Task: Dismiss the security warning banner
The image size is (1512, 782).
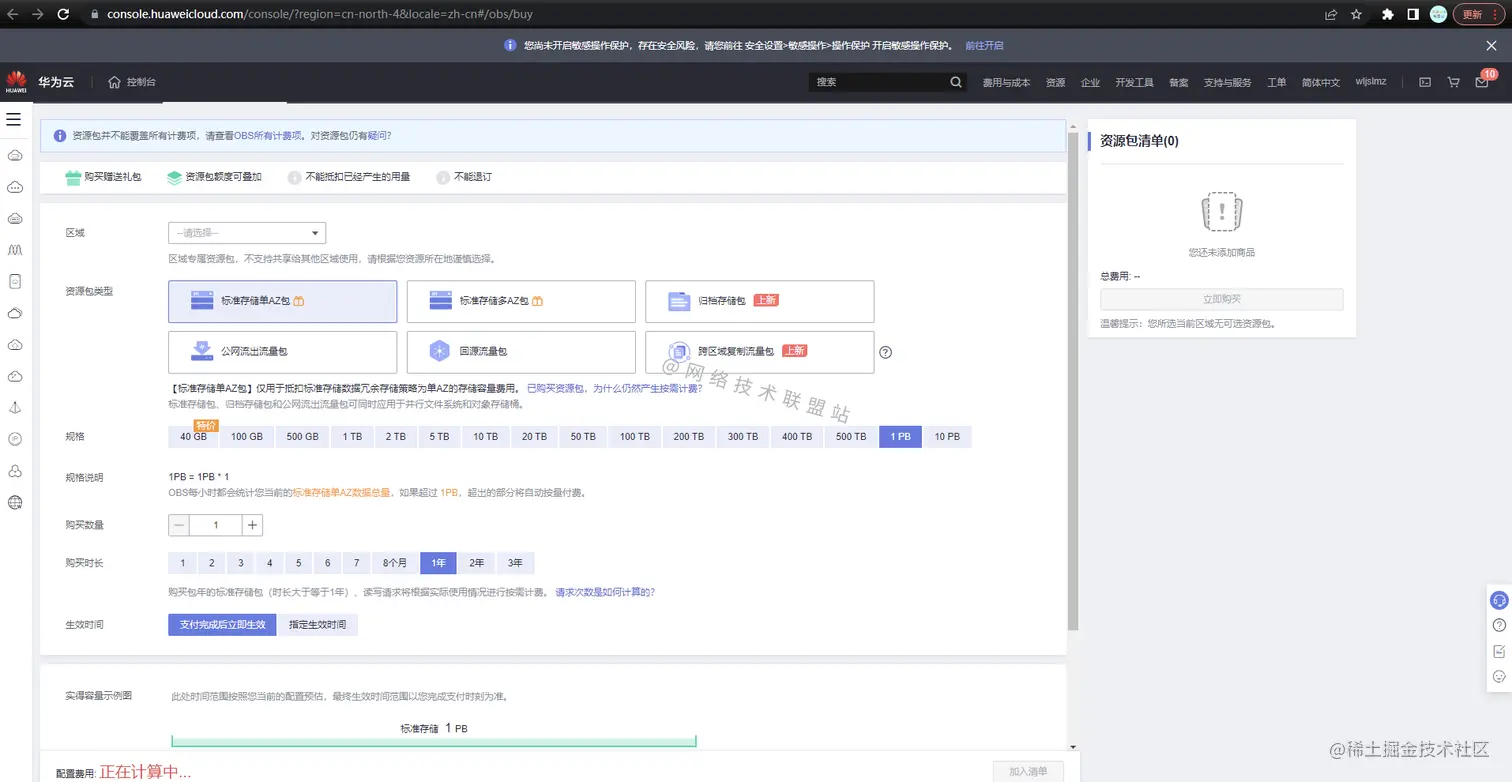Action: click(1491, 46)
